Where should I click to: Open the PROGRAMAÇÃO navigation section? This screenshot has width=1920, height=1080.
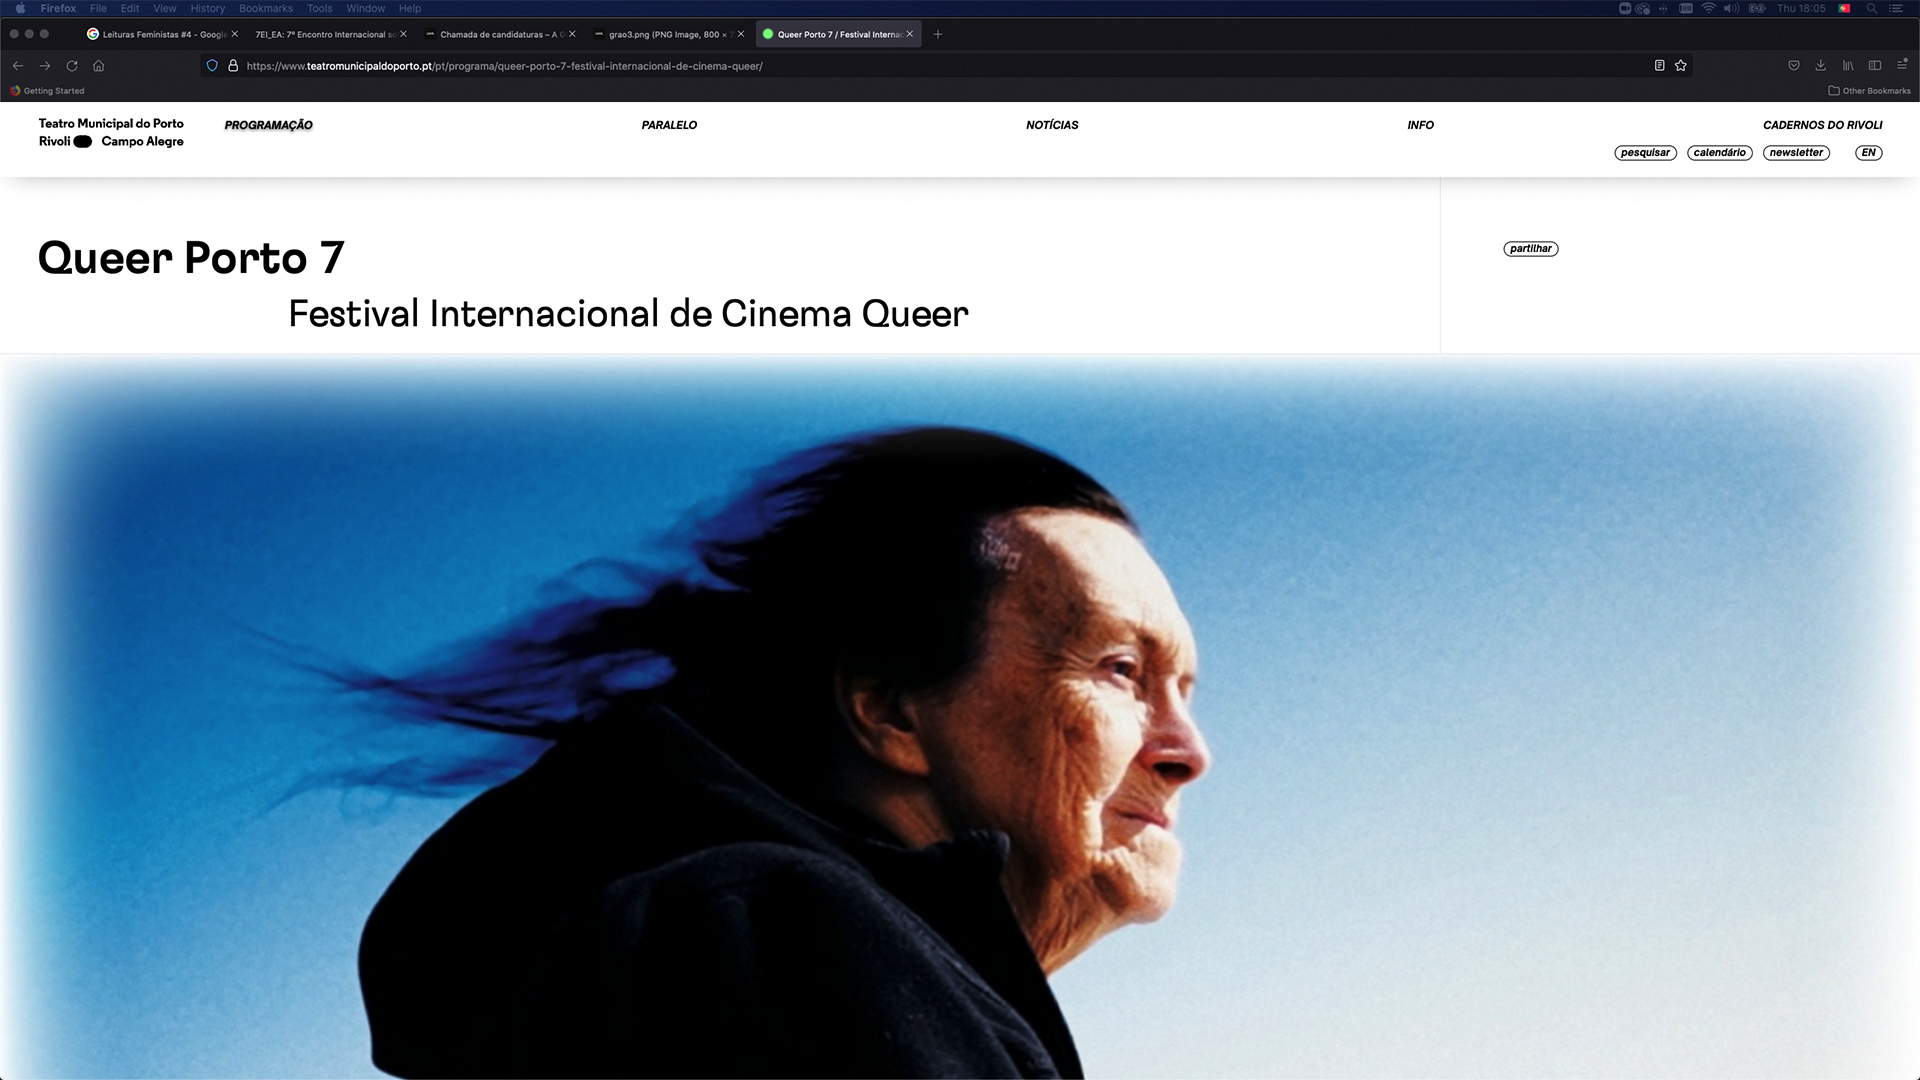click(268, 125)
